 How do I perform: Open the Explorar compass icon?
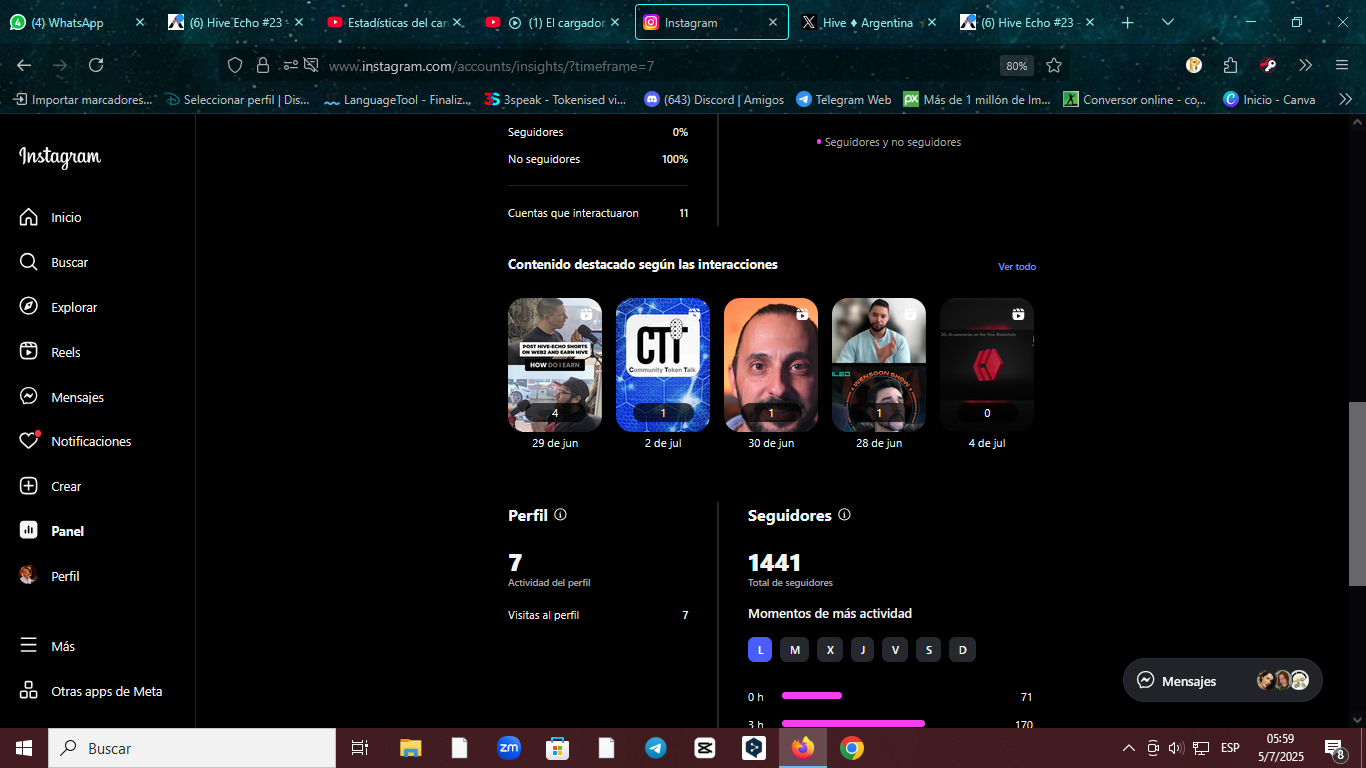click(x=29, y=307)
